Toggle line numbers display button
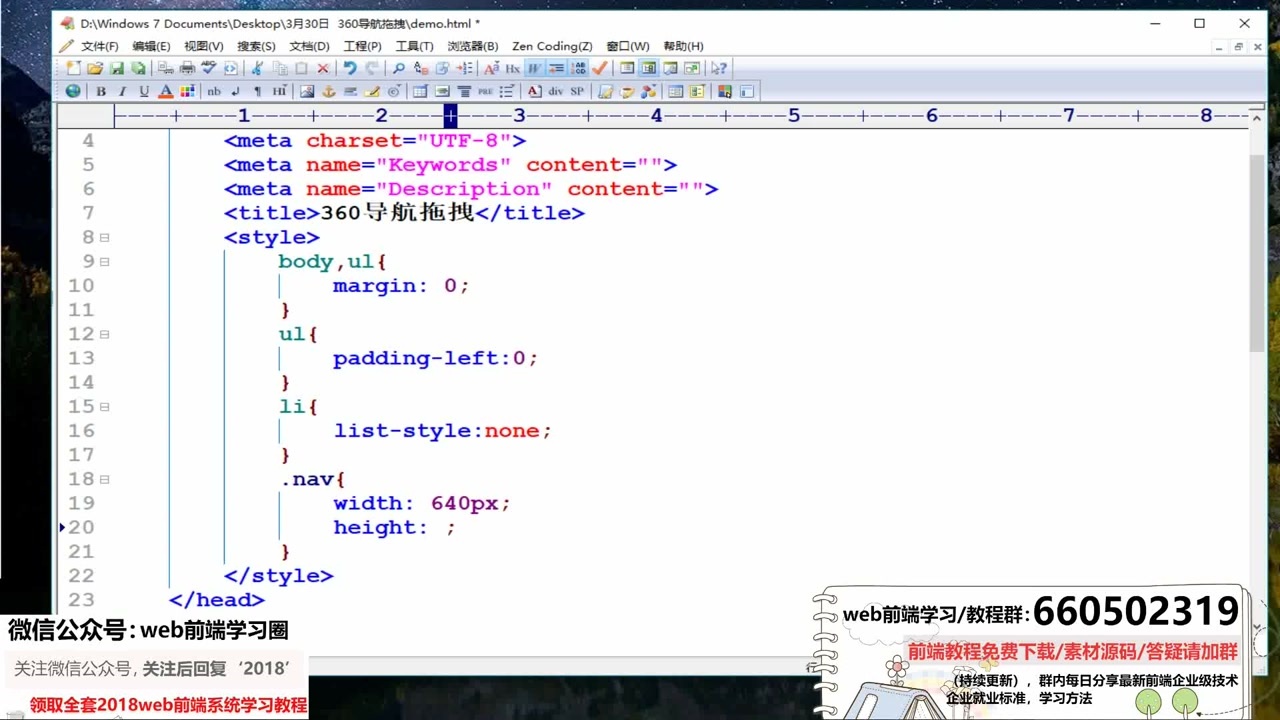This screenshot has width=1280, height=720. pyautogui.click(x=579, y=68)
